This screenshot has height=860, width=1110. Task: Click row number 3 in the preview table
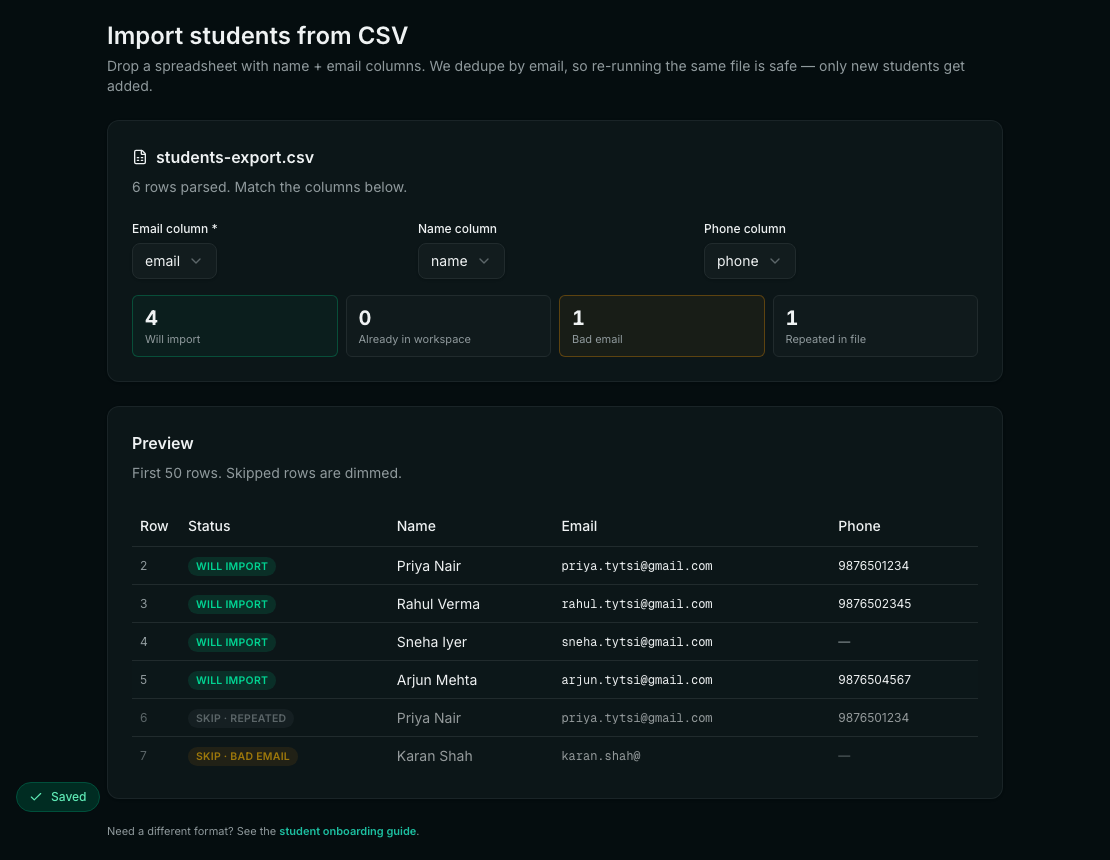click(144, 604)
